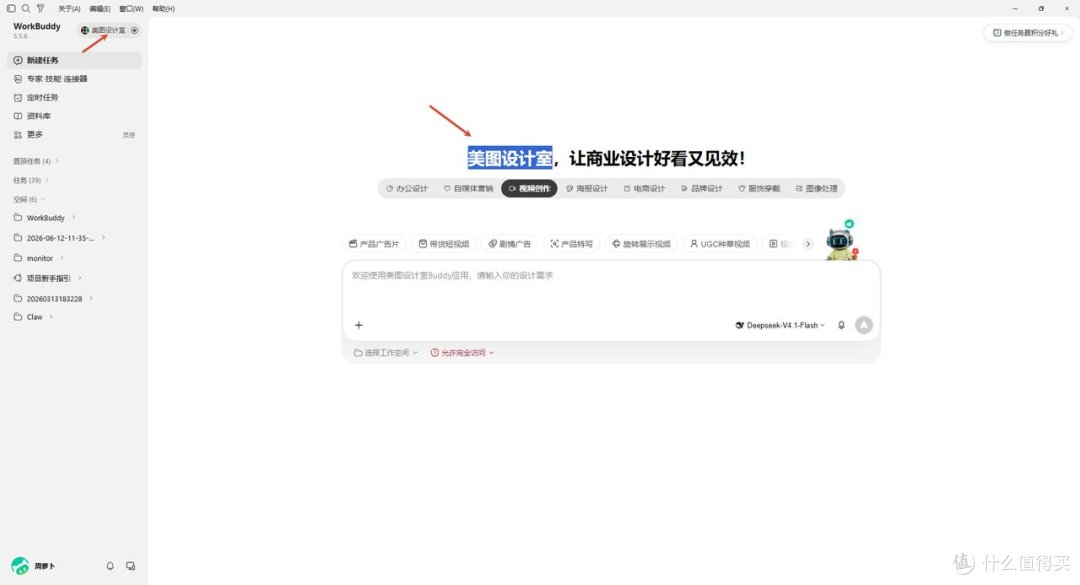The width and height of the screenshot is (1080, 585).
Task: Choose the 产品广告片 preset chip
Action: (374, 244)
